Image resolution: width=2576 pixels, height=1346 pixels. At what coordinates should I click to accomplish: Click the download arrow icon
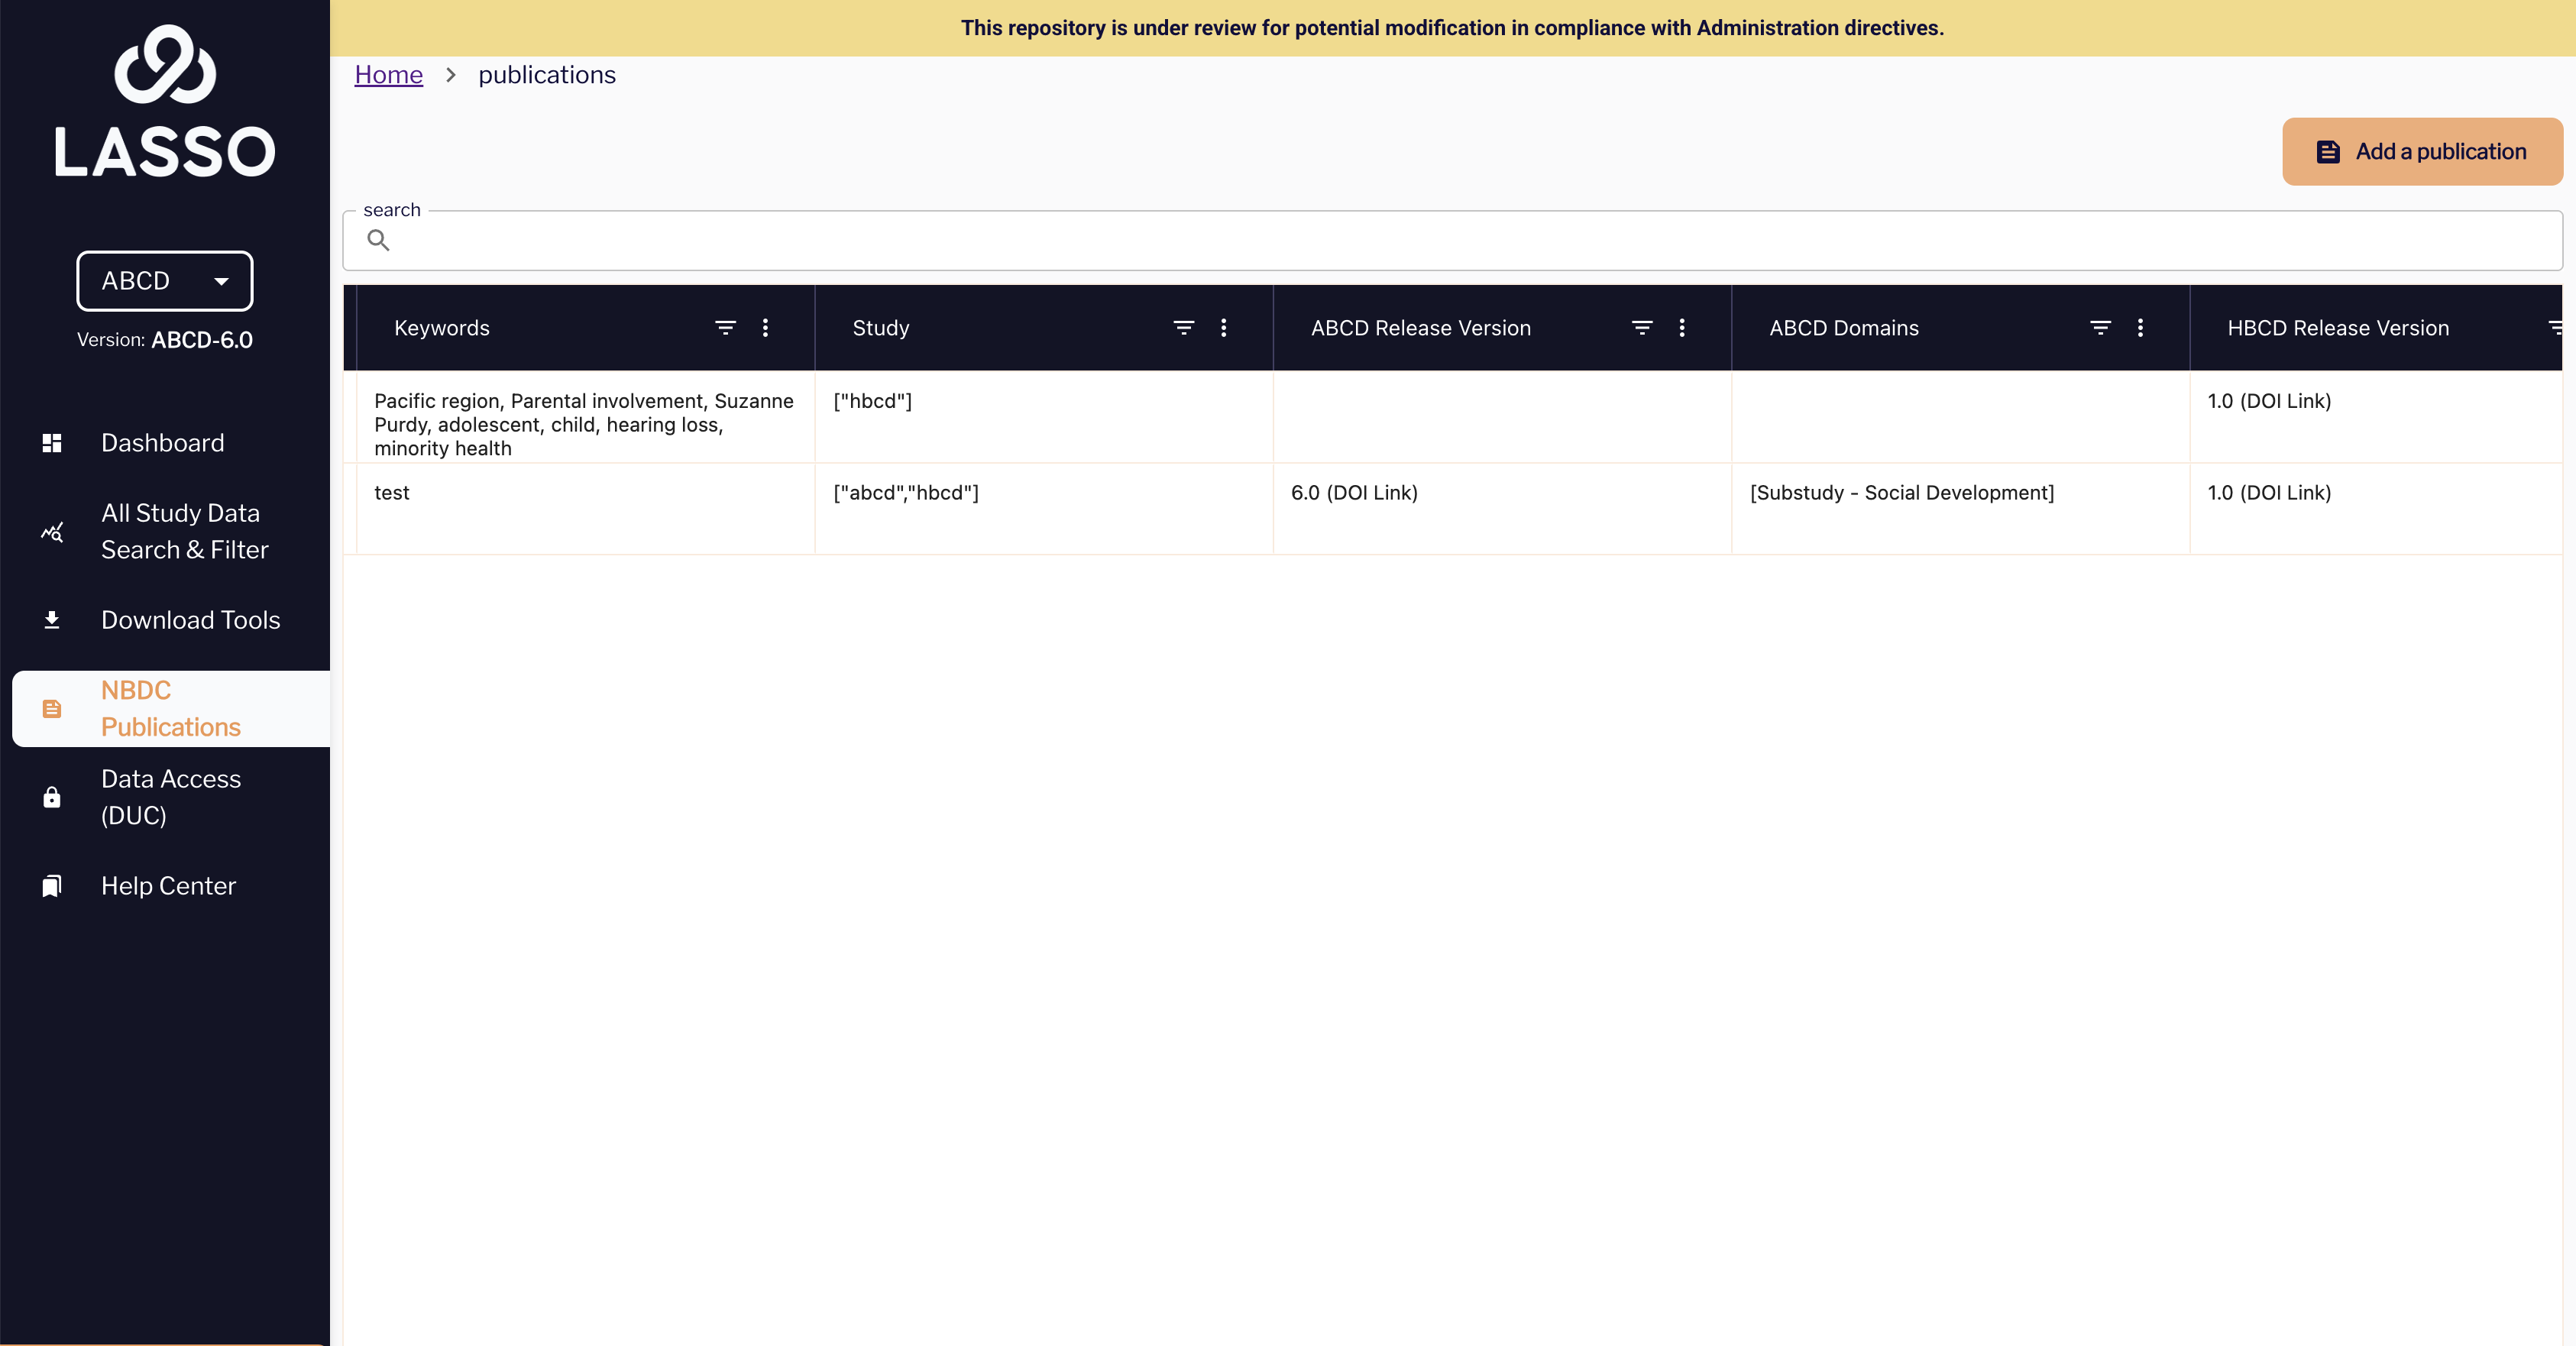click(52, 620)
